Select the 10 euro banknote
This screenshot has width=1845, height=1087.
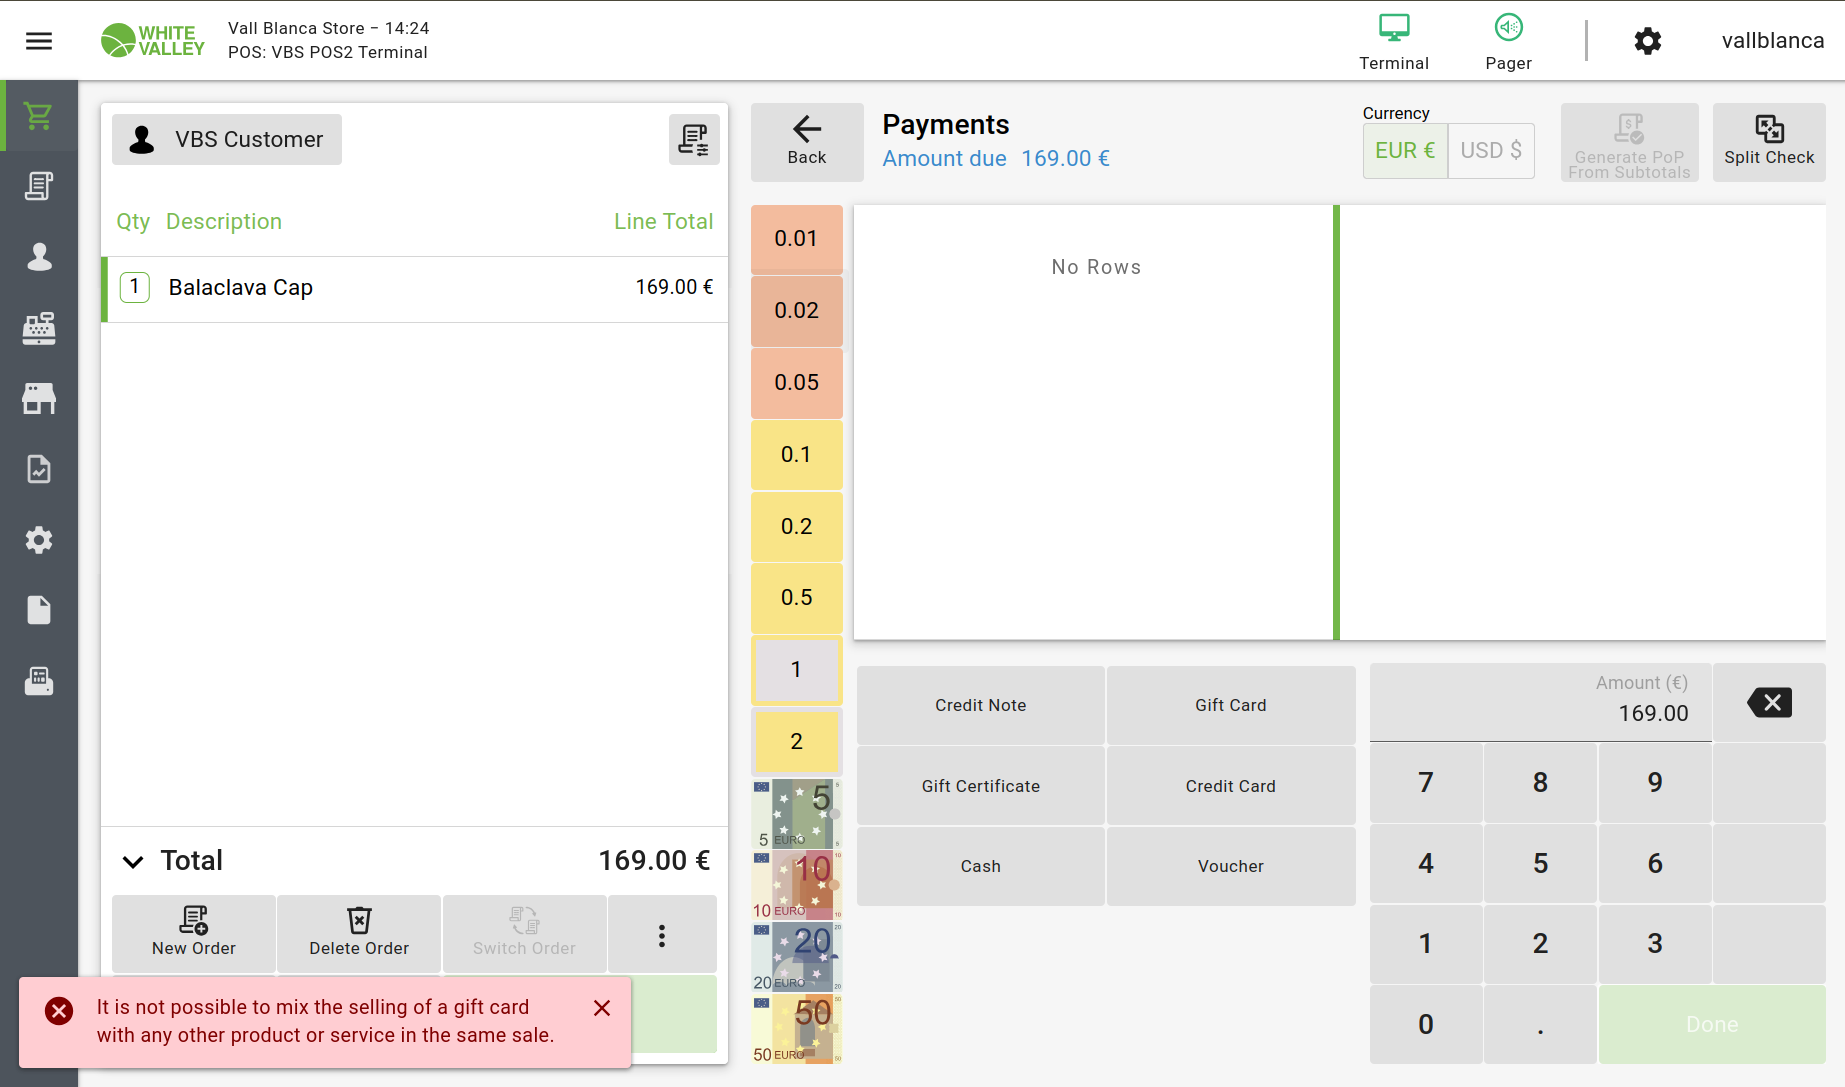coord(797,886)
